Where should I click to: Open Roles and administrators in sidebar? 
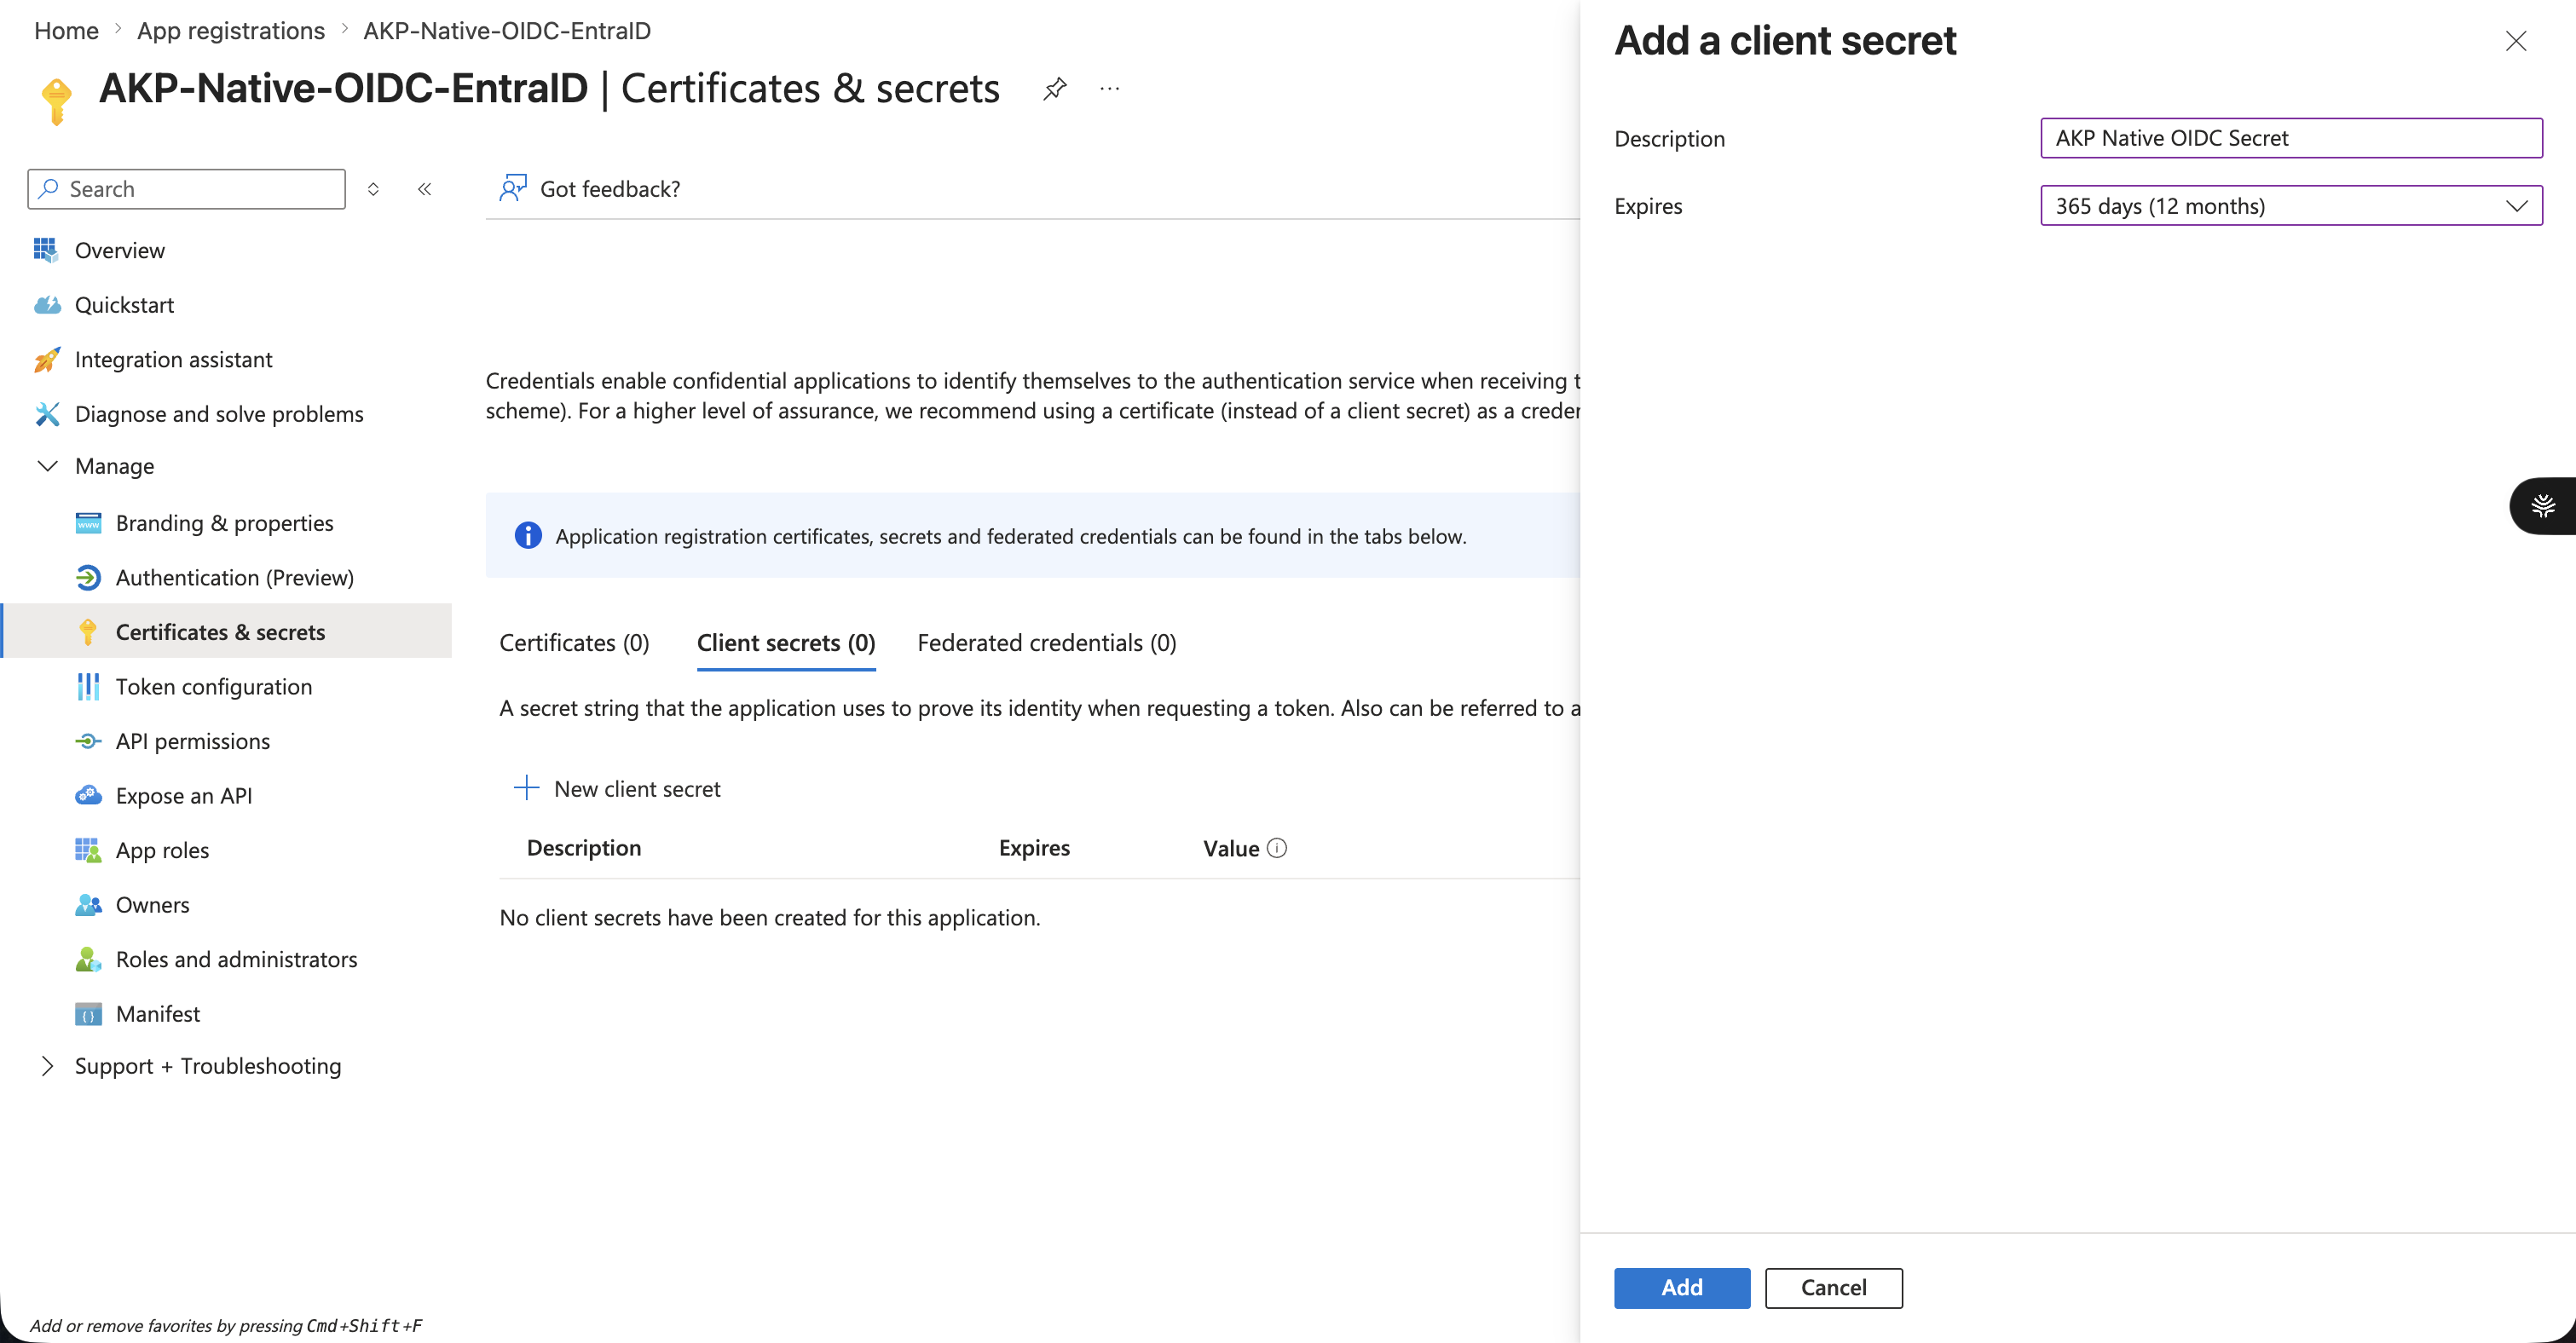pyautogui.click(x=236, y=959)
